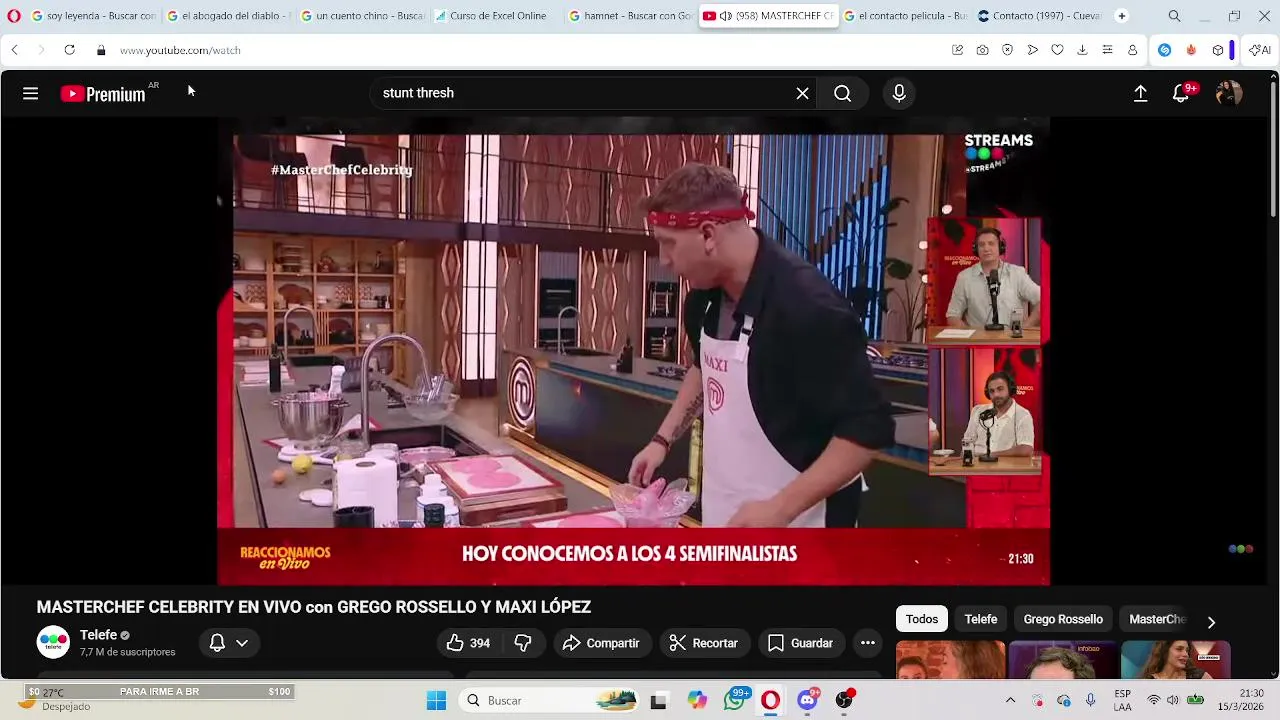Open the taskbar volume speaker icon

click(1174, 700)
